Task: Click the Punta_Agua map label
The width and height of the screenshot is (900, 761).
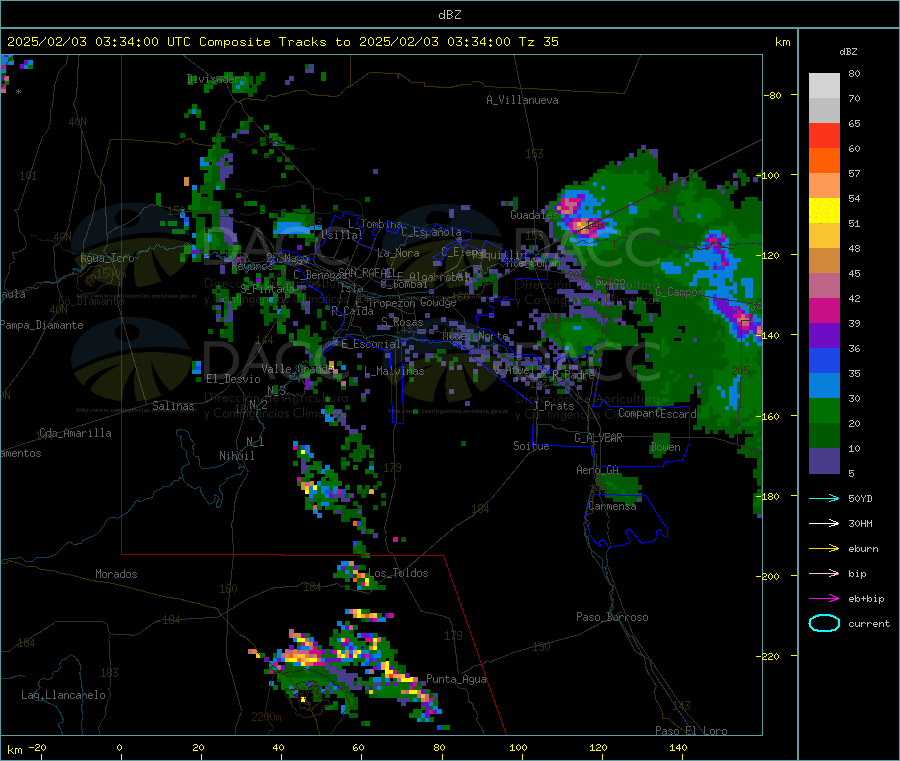Action: (456, 679)
